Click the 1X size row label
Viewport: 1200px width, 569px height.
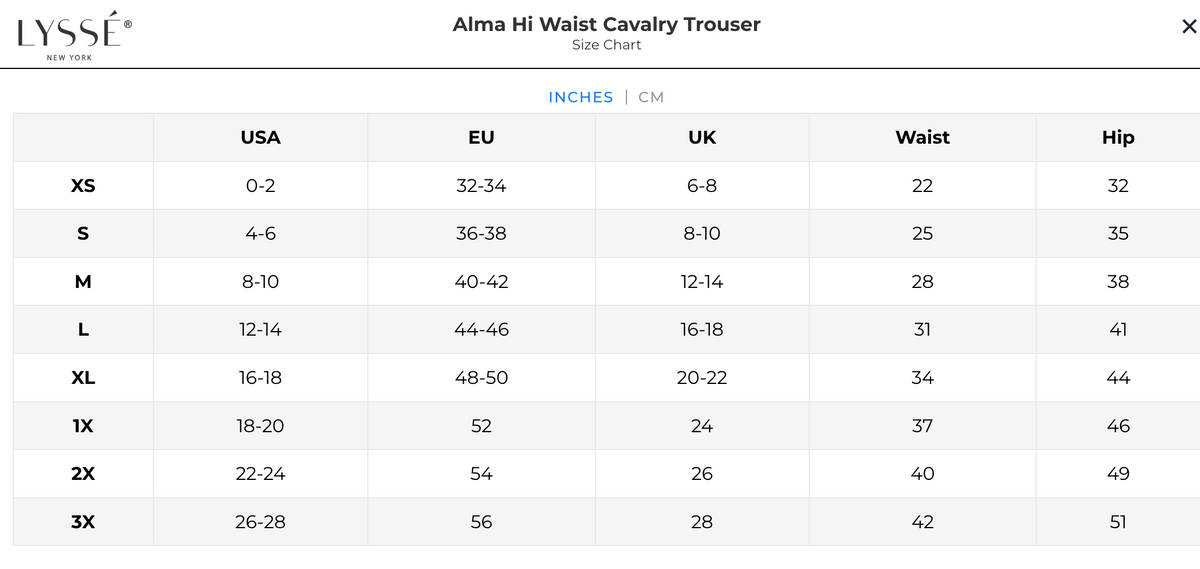click(x=83, y=426)
